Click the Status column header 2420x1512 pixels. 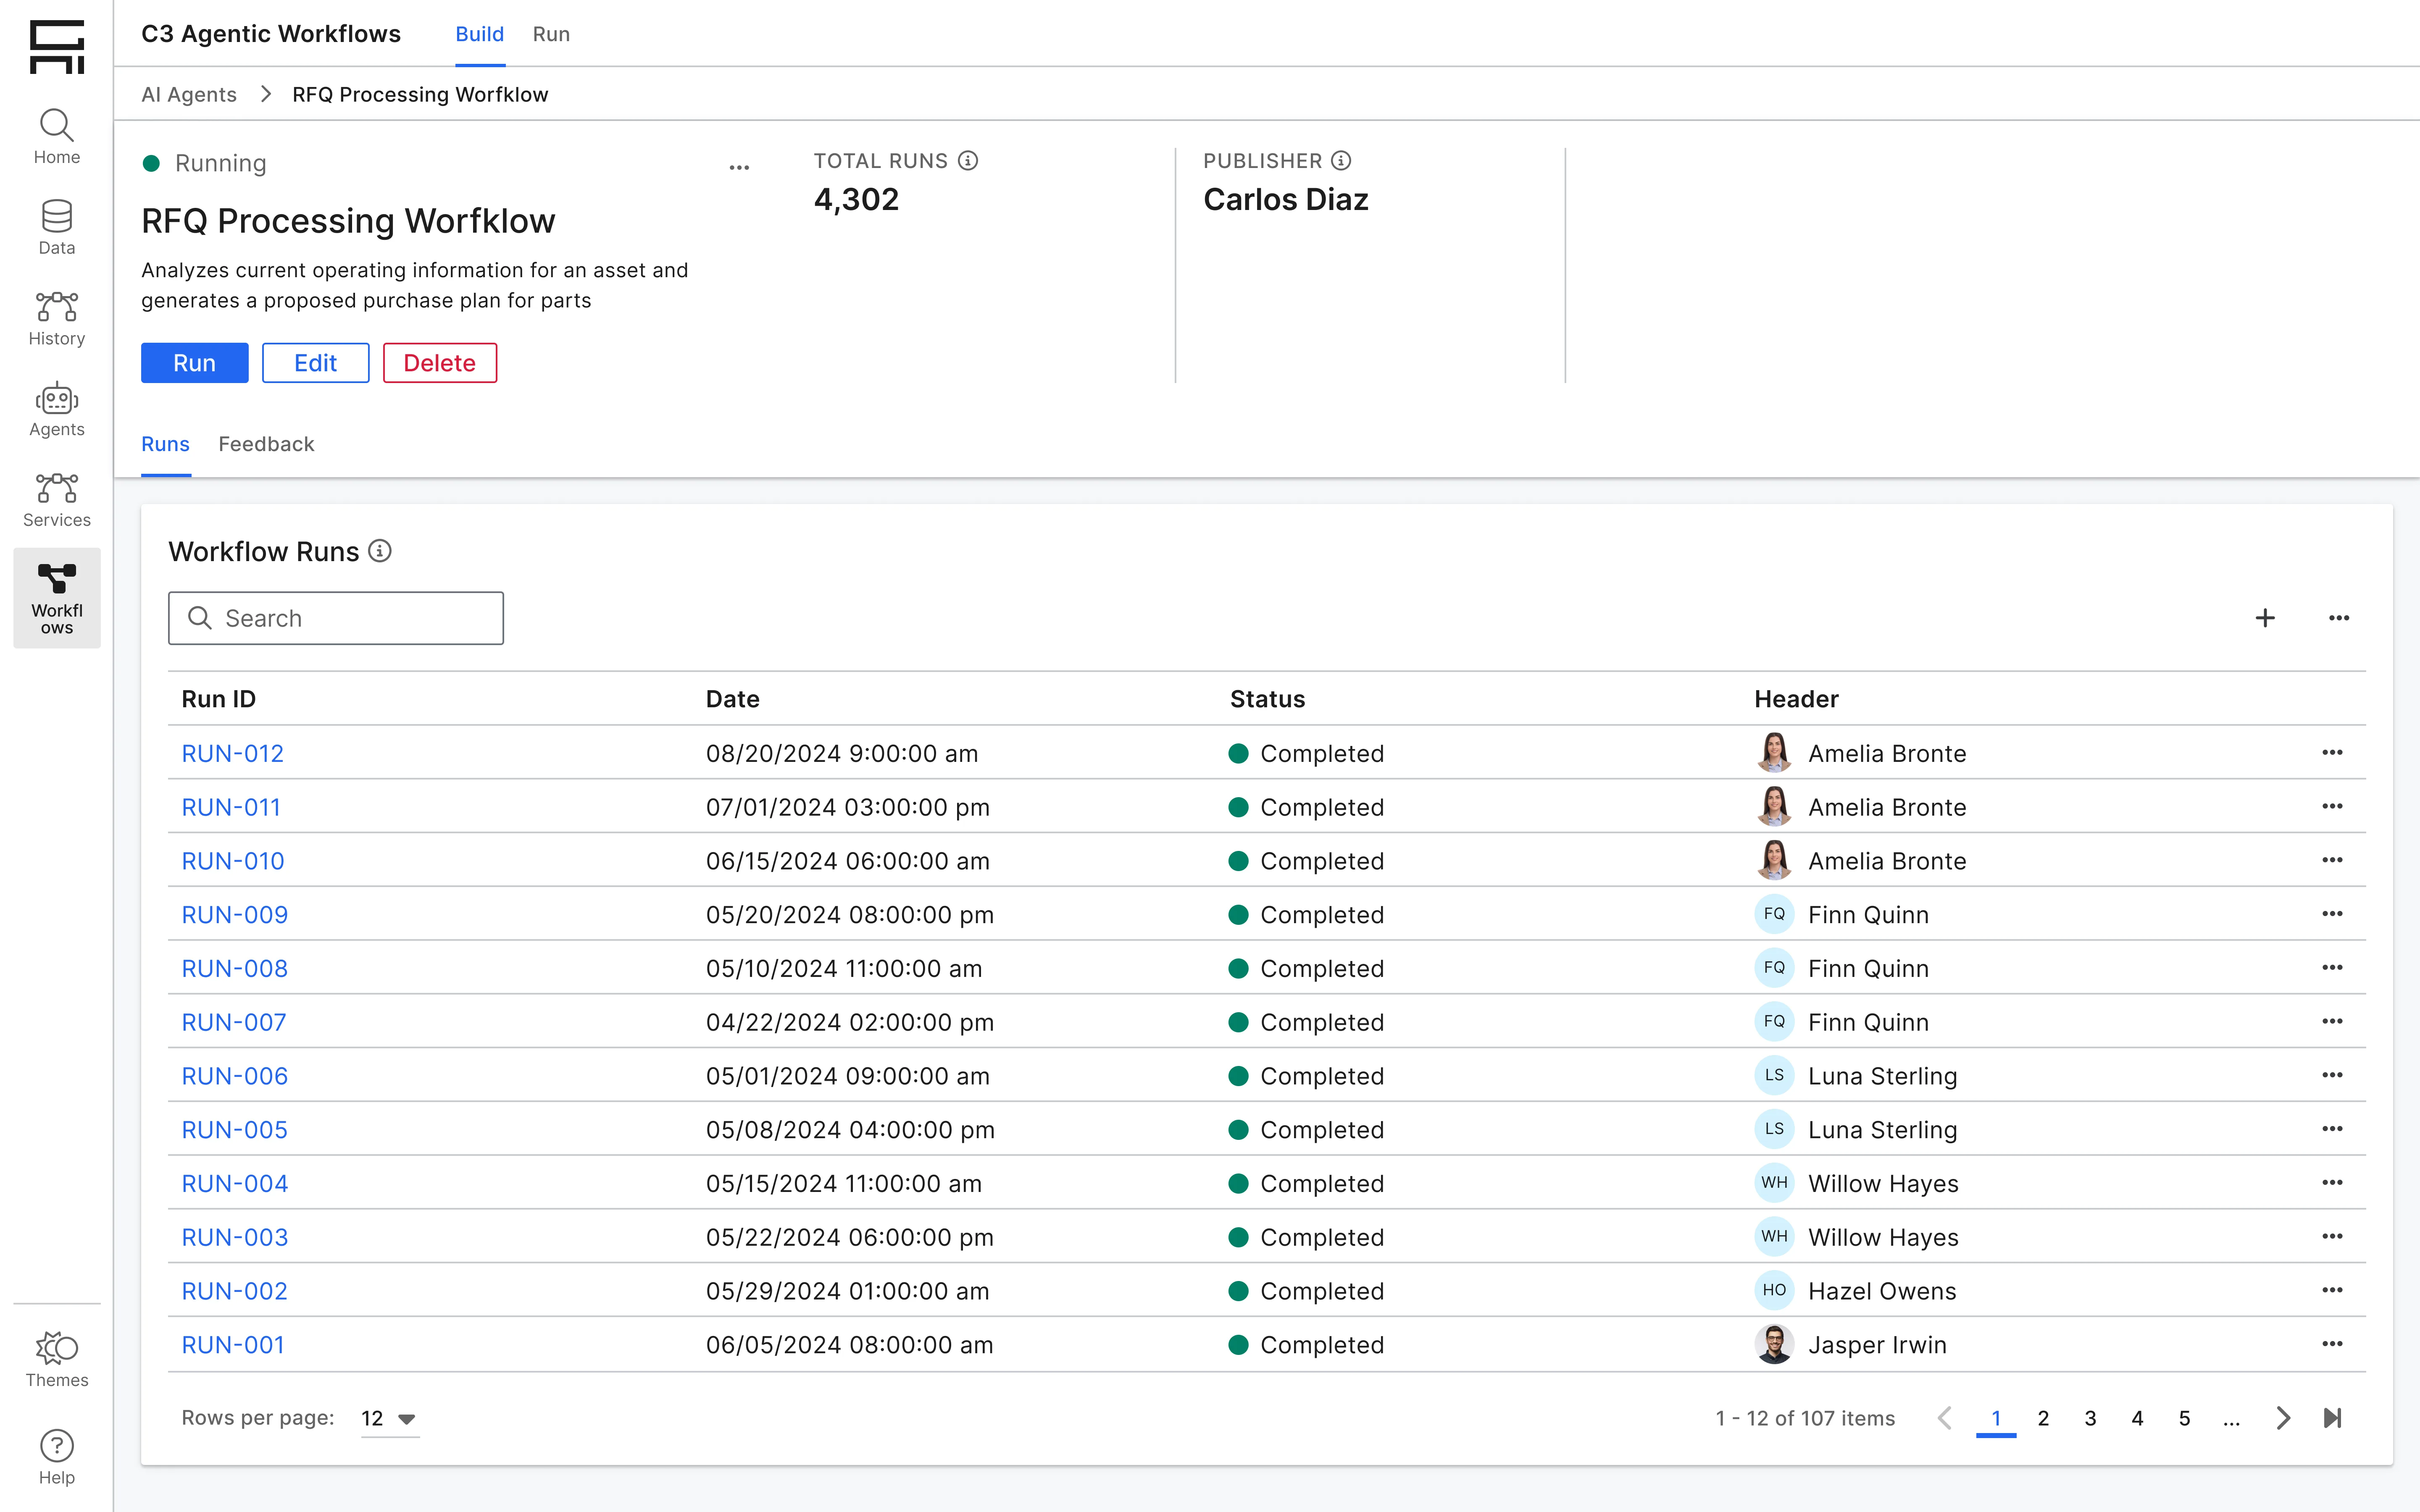tap(1267, 699)
